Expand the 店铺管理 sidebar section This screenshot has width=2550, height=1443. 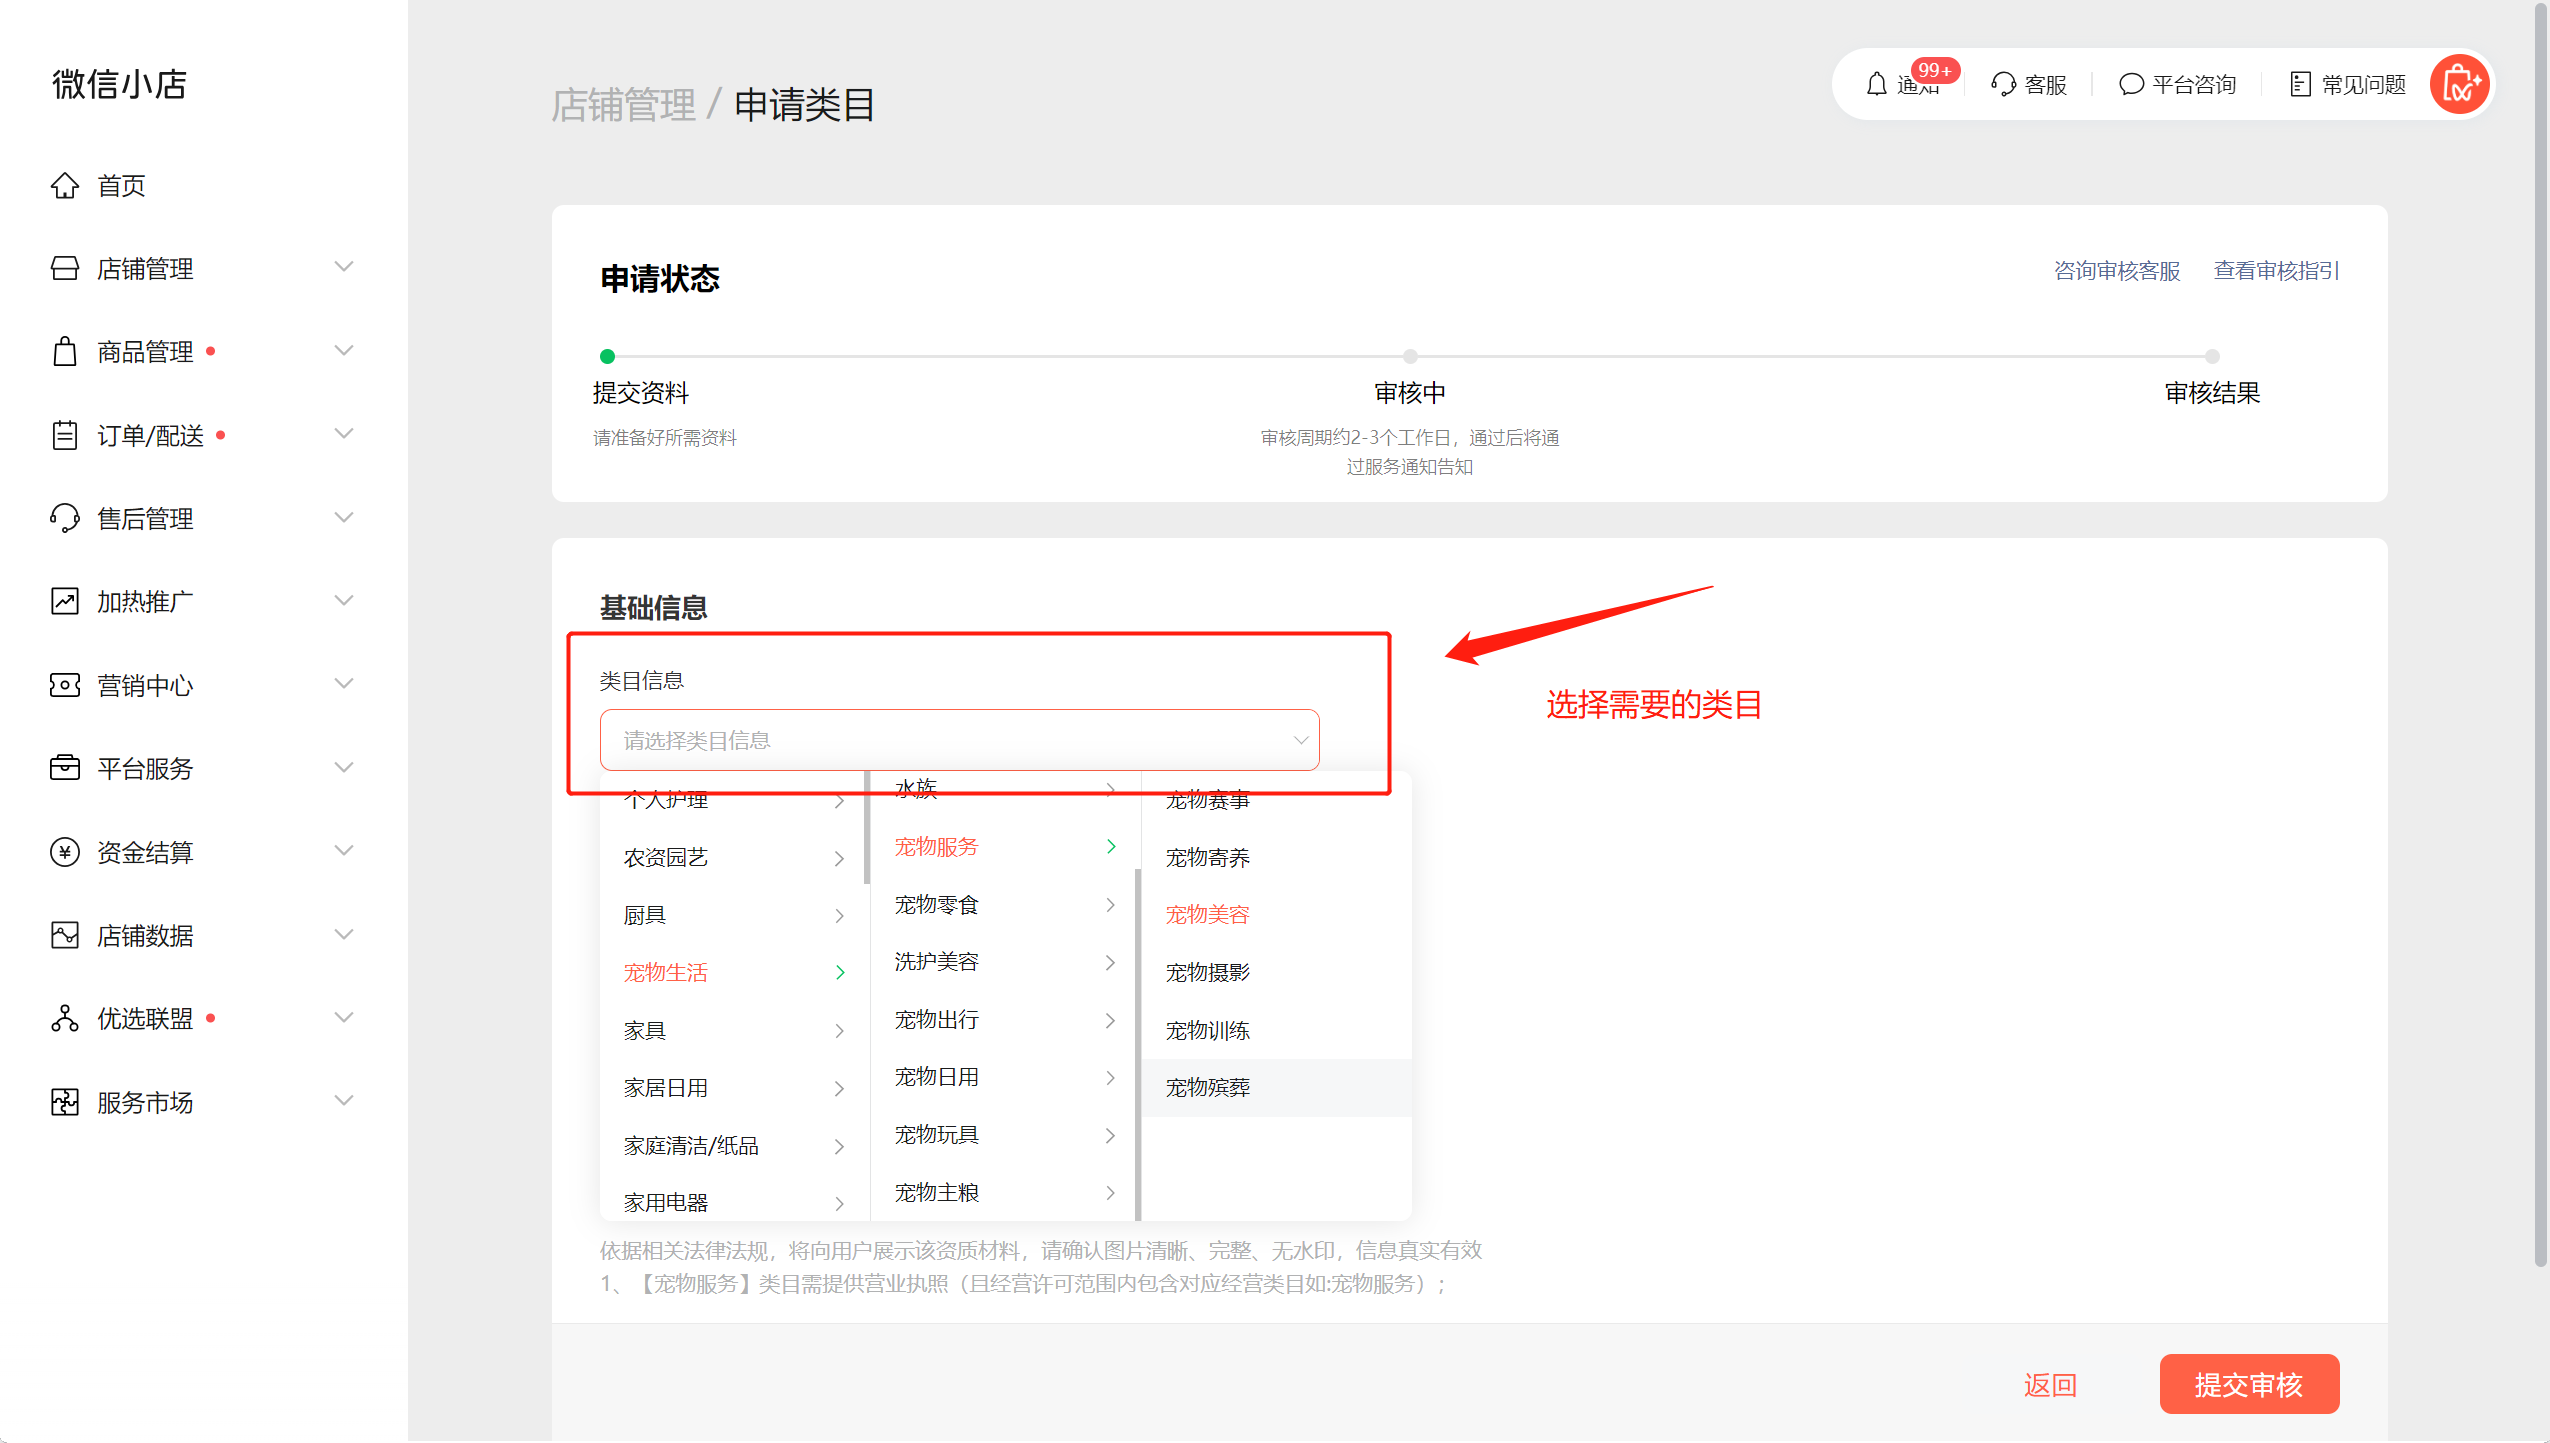[344, 267]
